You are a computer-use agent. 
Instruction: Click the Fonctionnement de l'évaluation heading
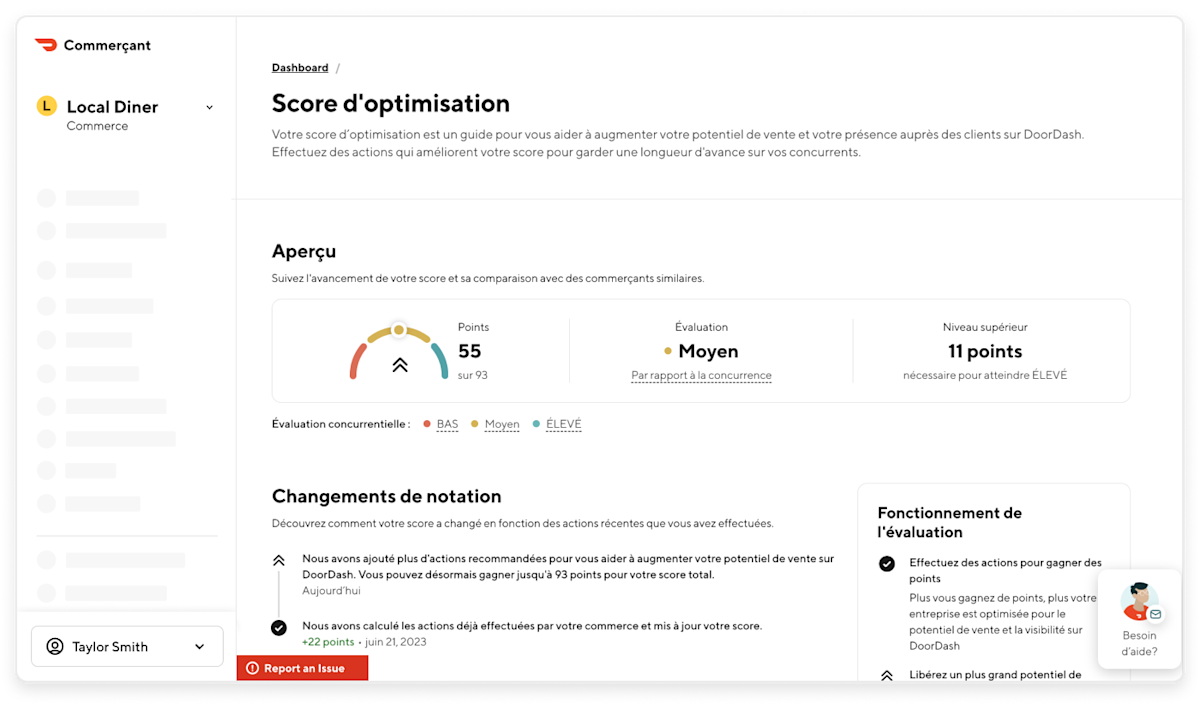click(950, 522)
